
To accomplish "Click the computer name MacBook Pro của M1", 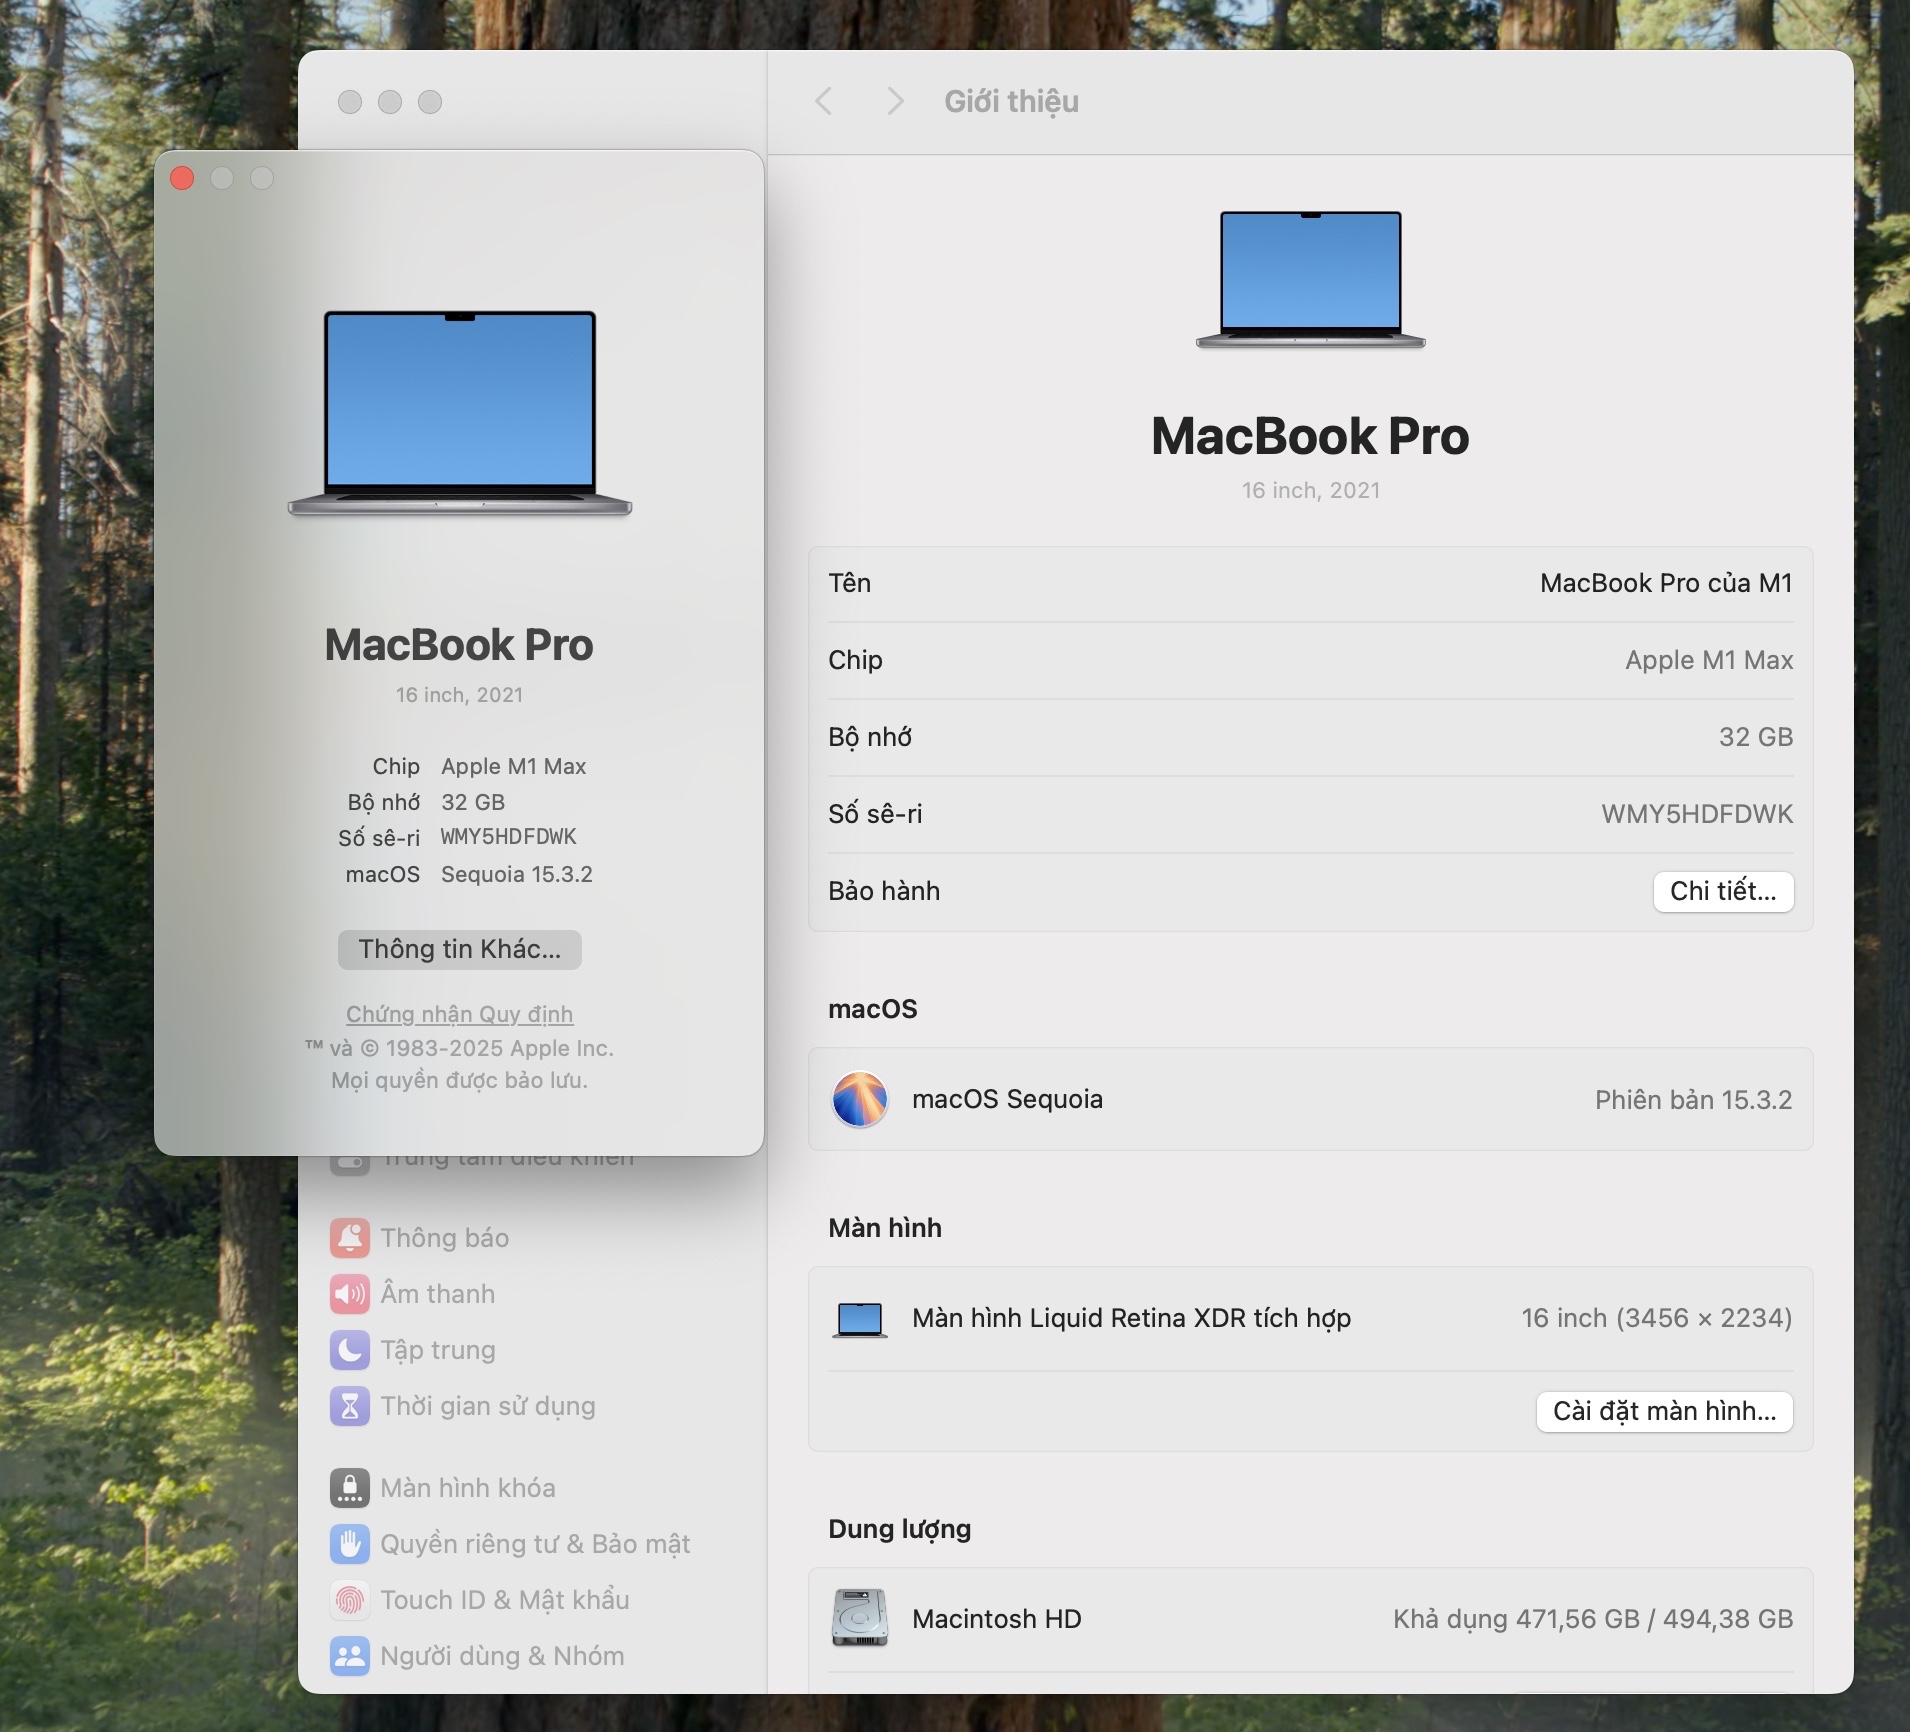I will point(1666,583).
